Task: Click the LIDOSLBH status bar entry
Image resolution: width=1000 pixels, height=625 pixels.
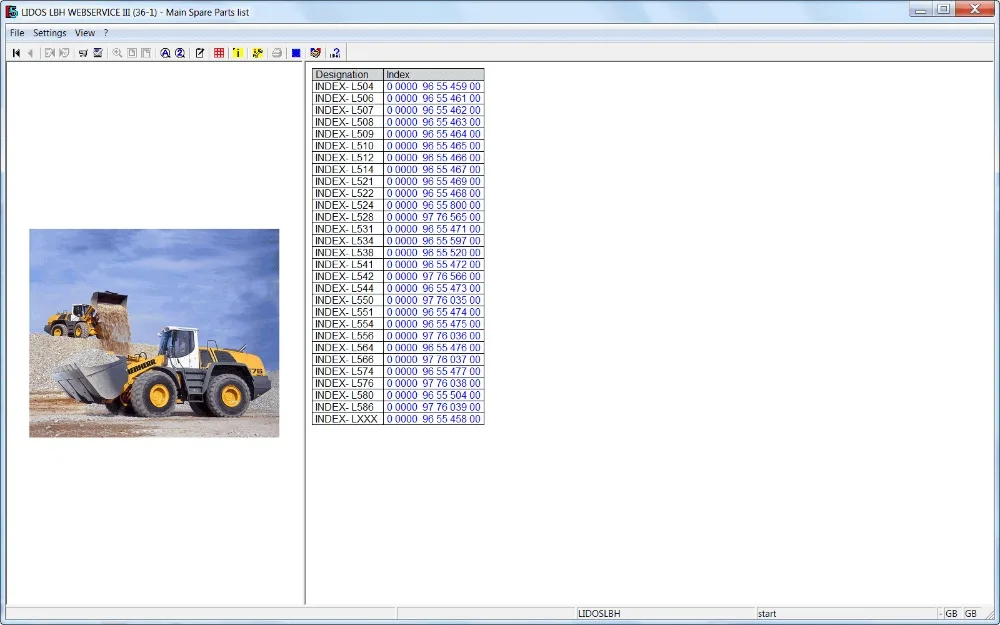Action: (666, 614)
